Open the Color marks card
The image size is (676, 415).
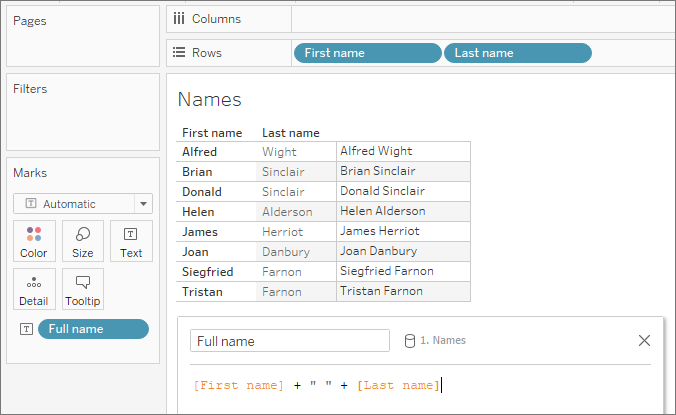pyautogui.click(x=34, y=241)
